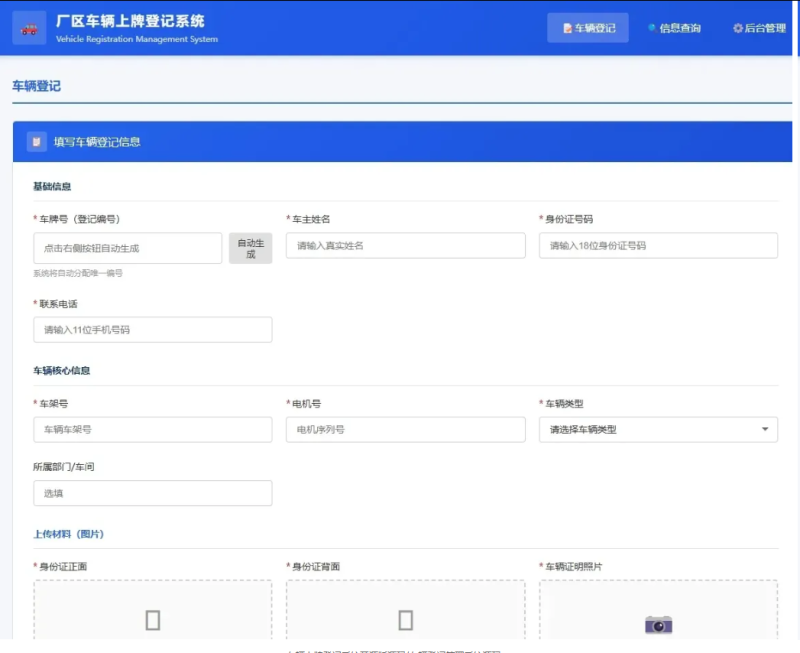Focus the 车主姓名 input field
800x653 pixels.
tap(406, 246)
